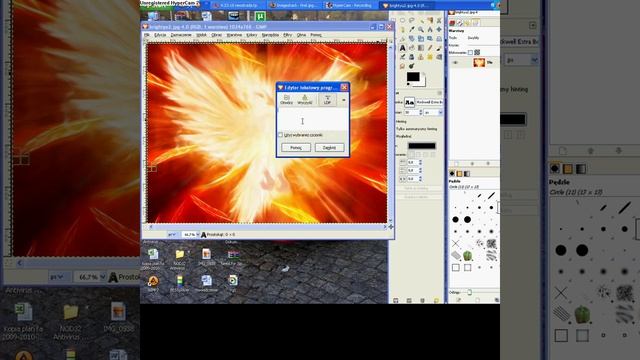Select the Perspective tool

tap(439, 39)
